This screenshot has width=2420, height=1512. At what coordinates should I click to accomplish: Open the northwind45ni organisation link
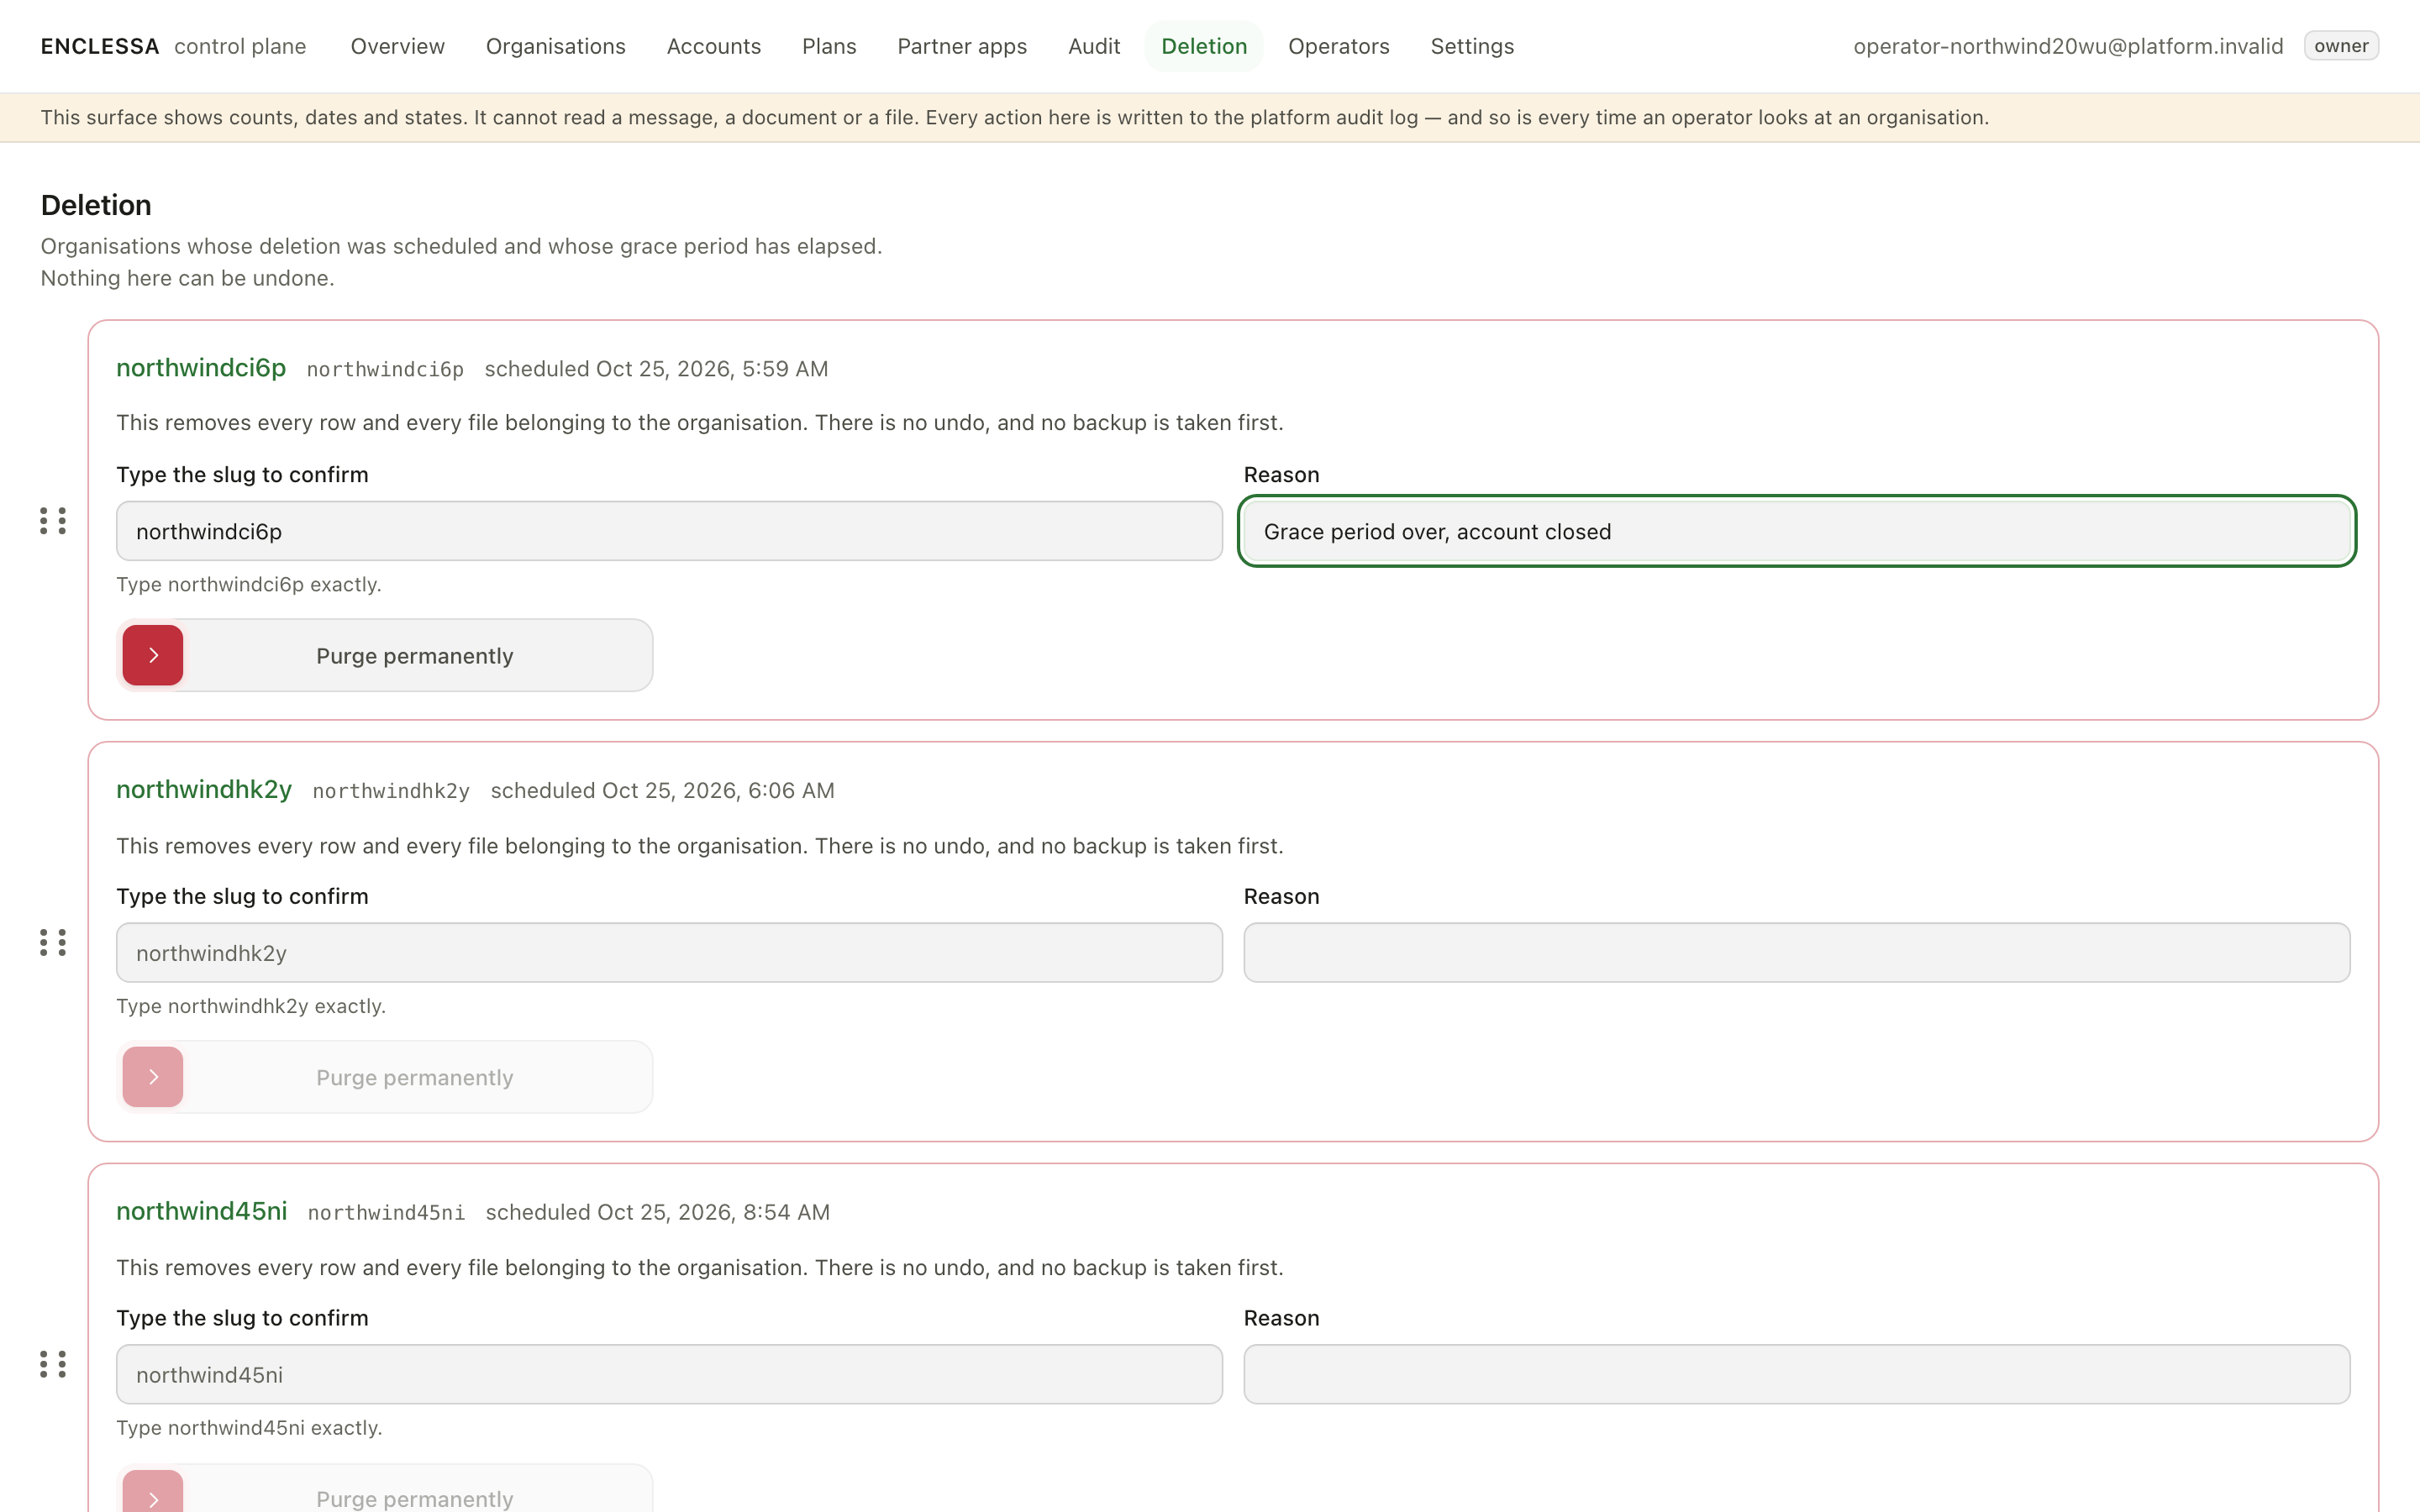click(x=202, y=1211)
